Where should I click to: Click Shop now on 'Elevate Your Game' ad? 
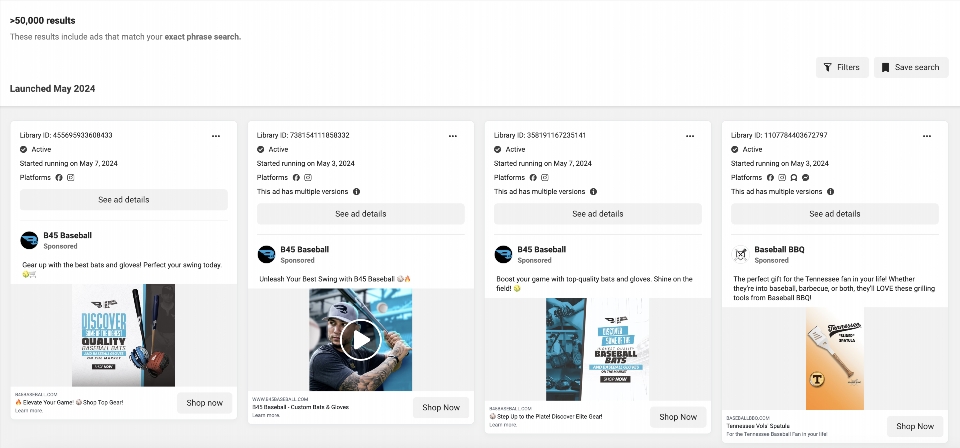pyautogui.click(x=204, y=403)
